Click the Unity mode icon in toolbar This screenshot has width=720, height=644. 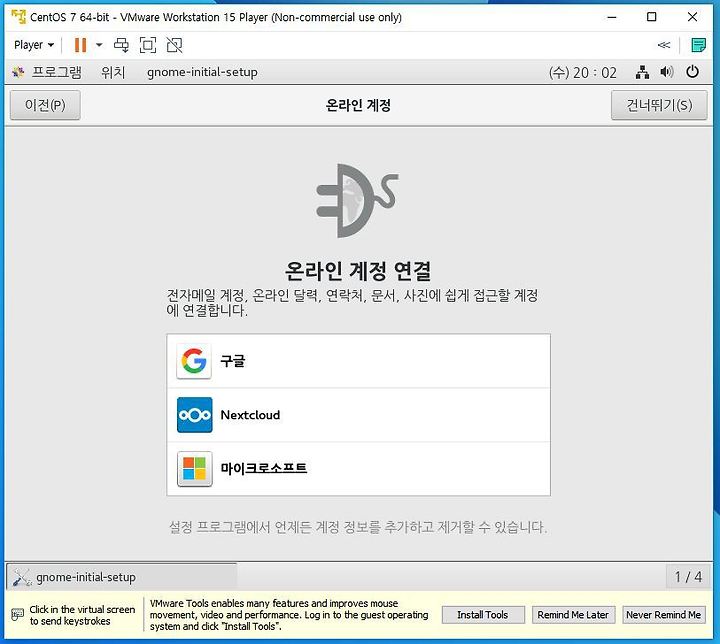click(x=174, y=45)
